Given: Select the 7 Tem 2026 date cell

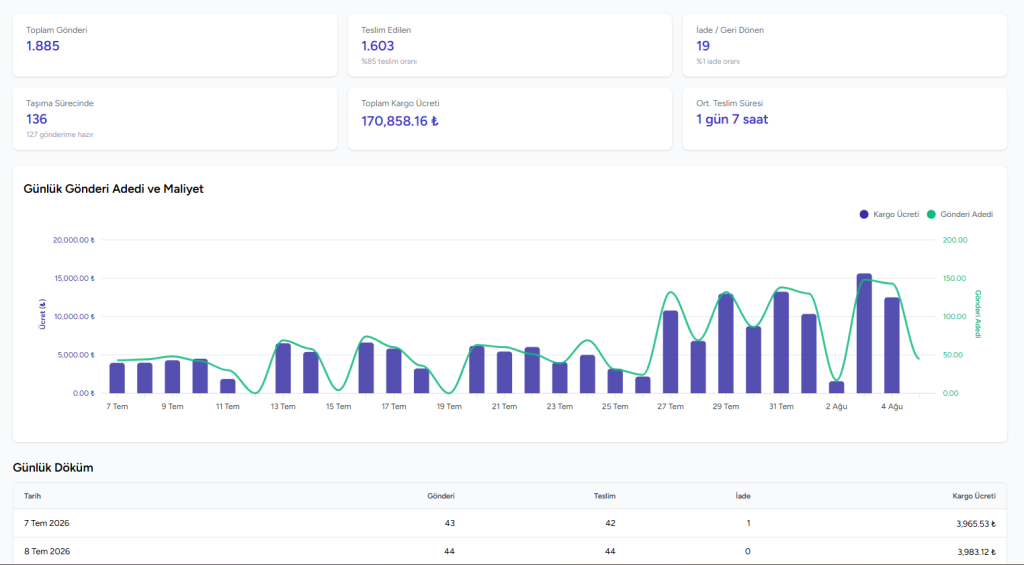Looking at the screenshot, I should (x=46, y=523).
